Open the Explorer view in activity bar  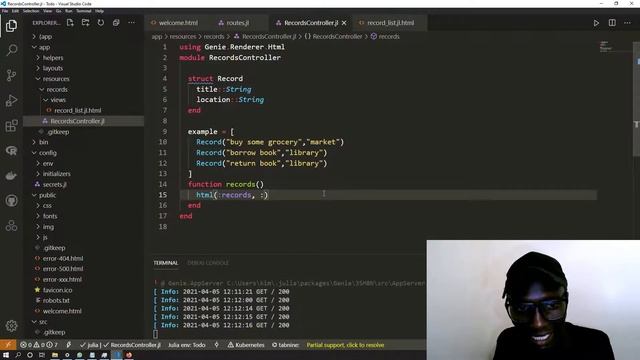[x=11, y=26]
